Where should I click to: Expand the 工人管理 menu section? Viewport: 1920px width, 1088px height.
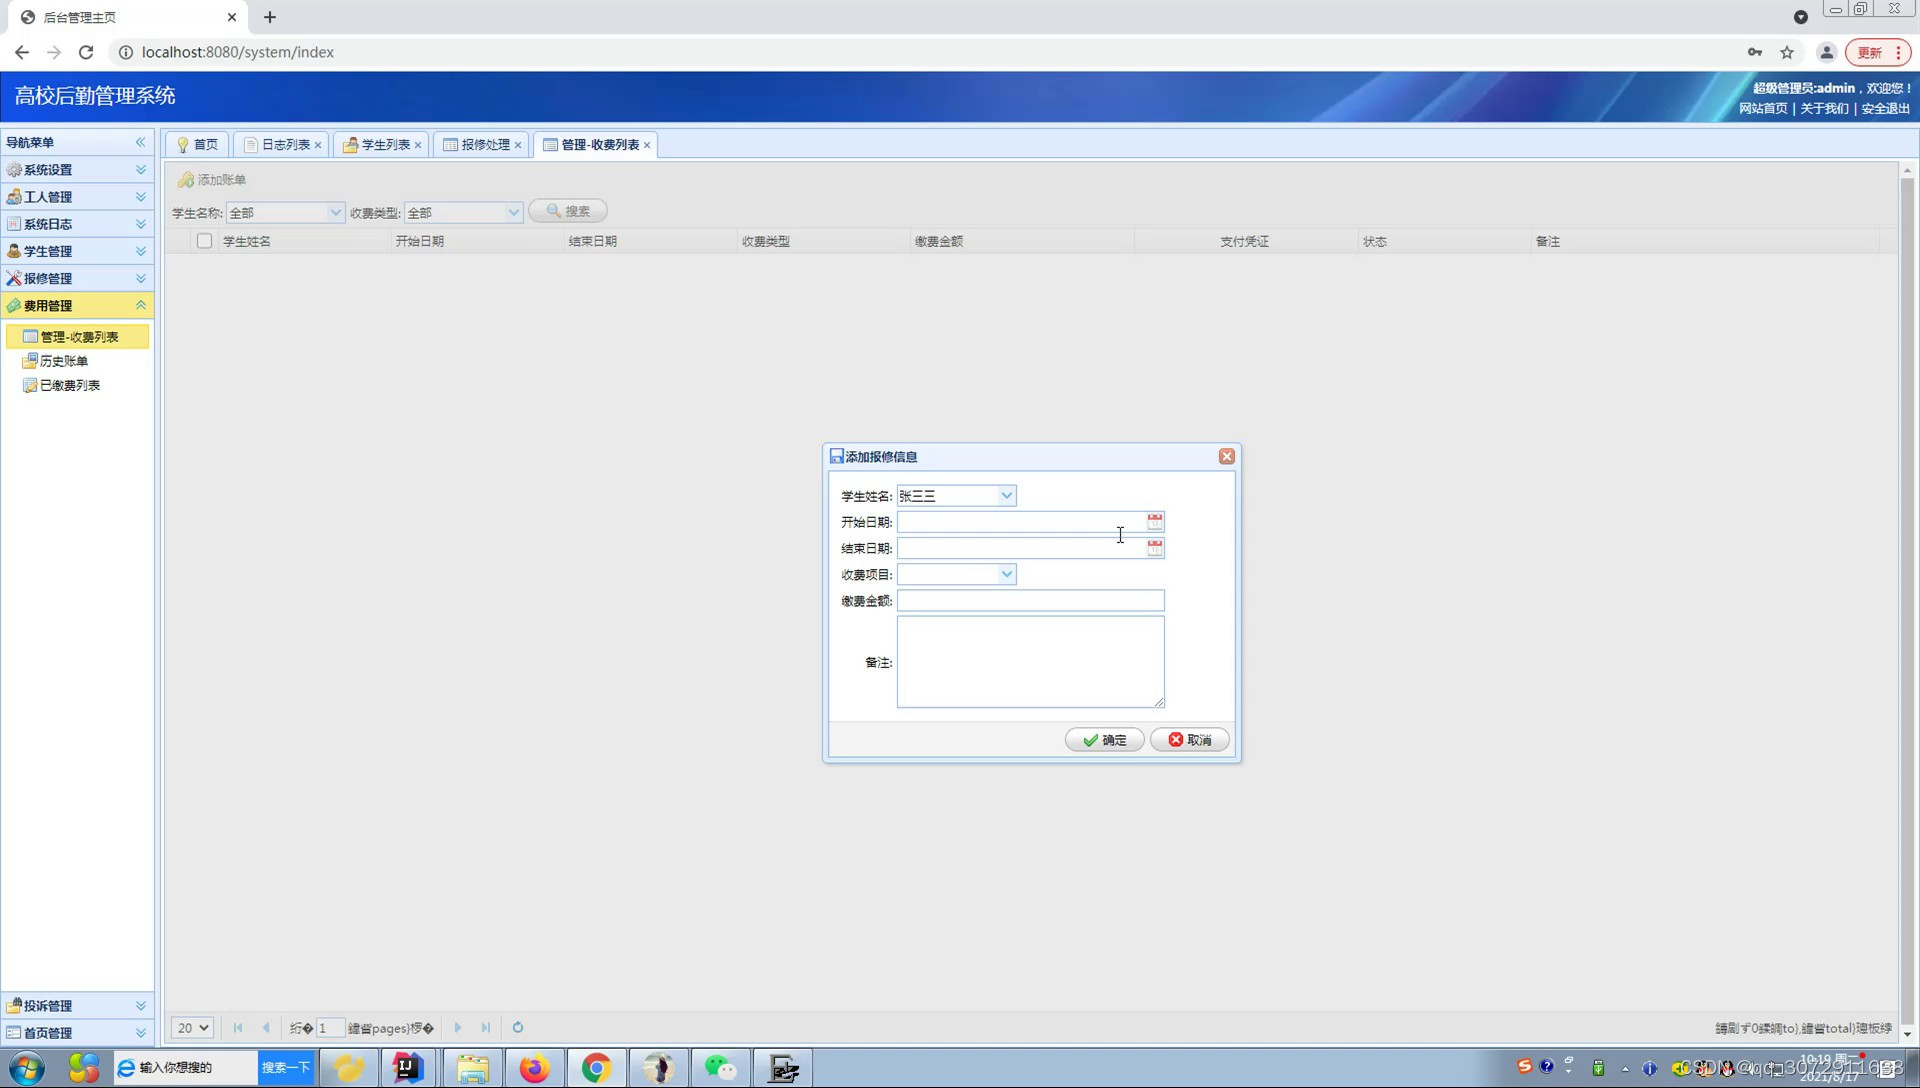click(x=77, y=197)
